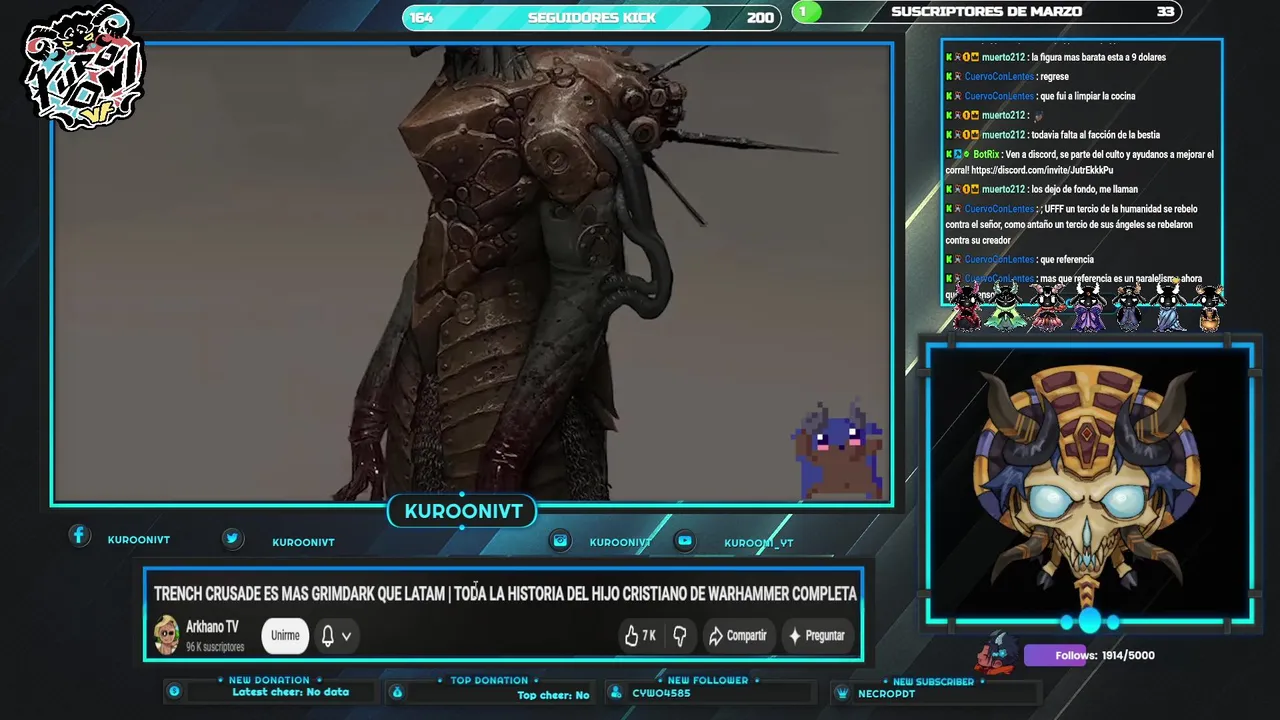
Task: Click the skull mask avatar in webcam frame
Action: tap(1088, 487)
